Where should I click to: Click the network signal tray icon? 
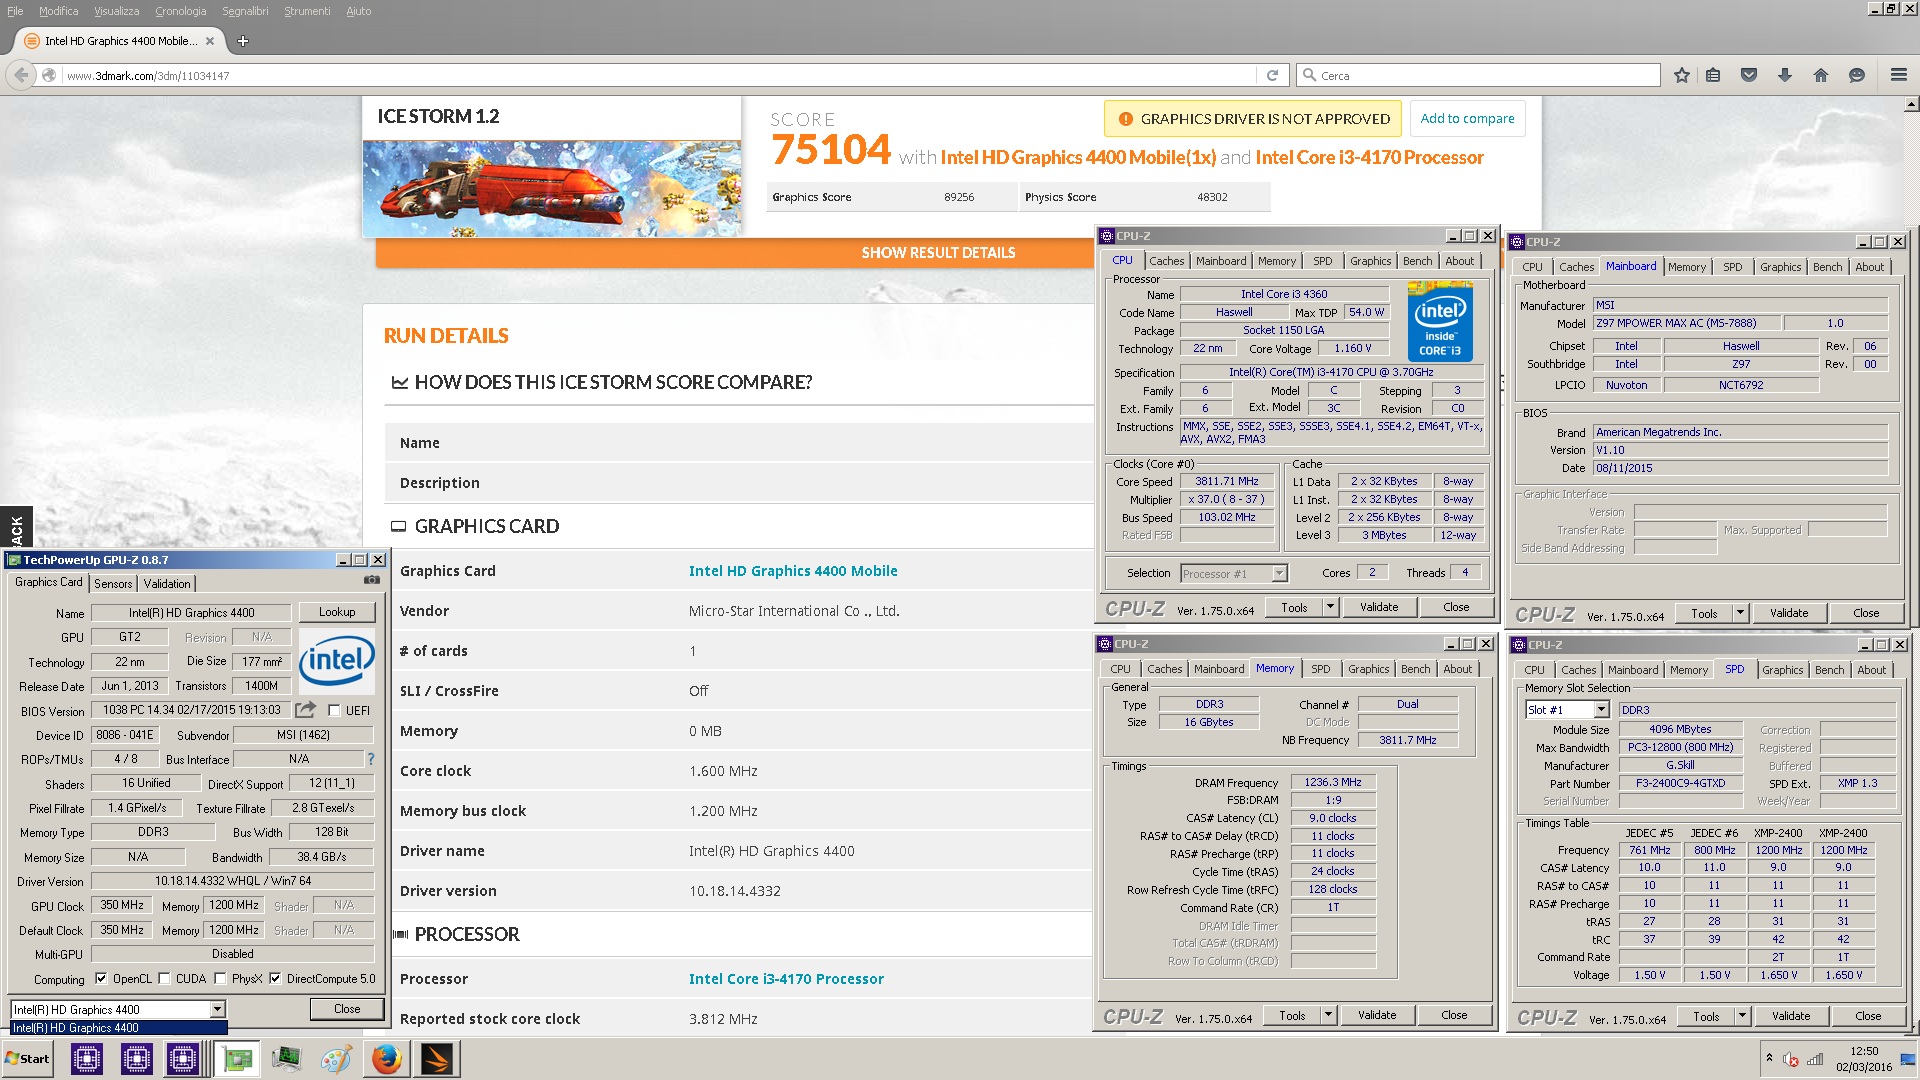pos(1815,1059)
